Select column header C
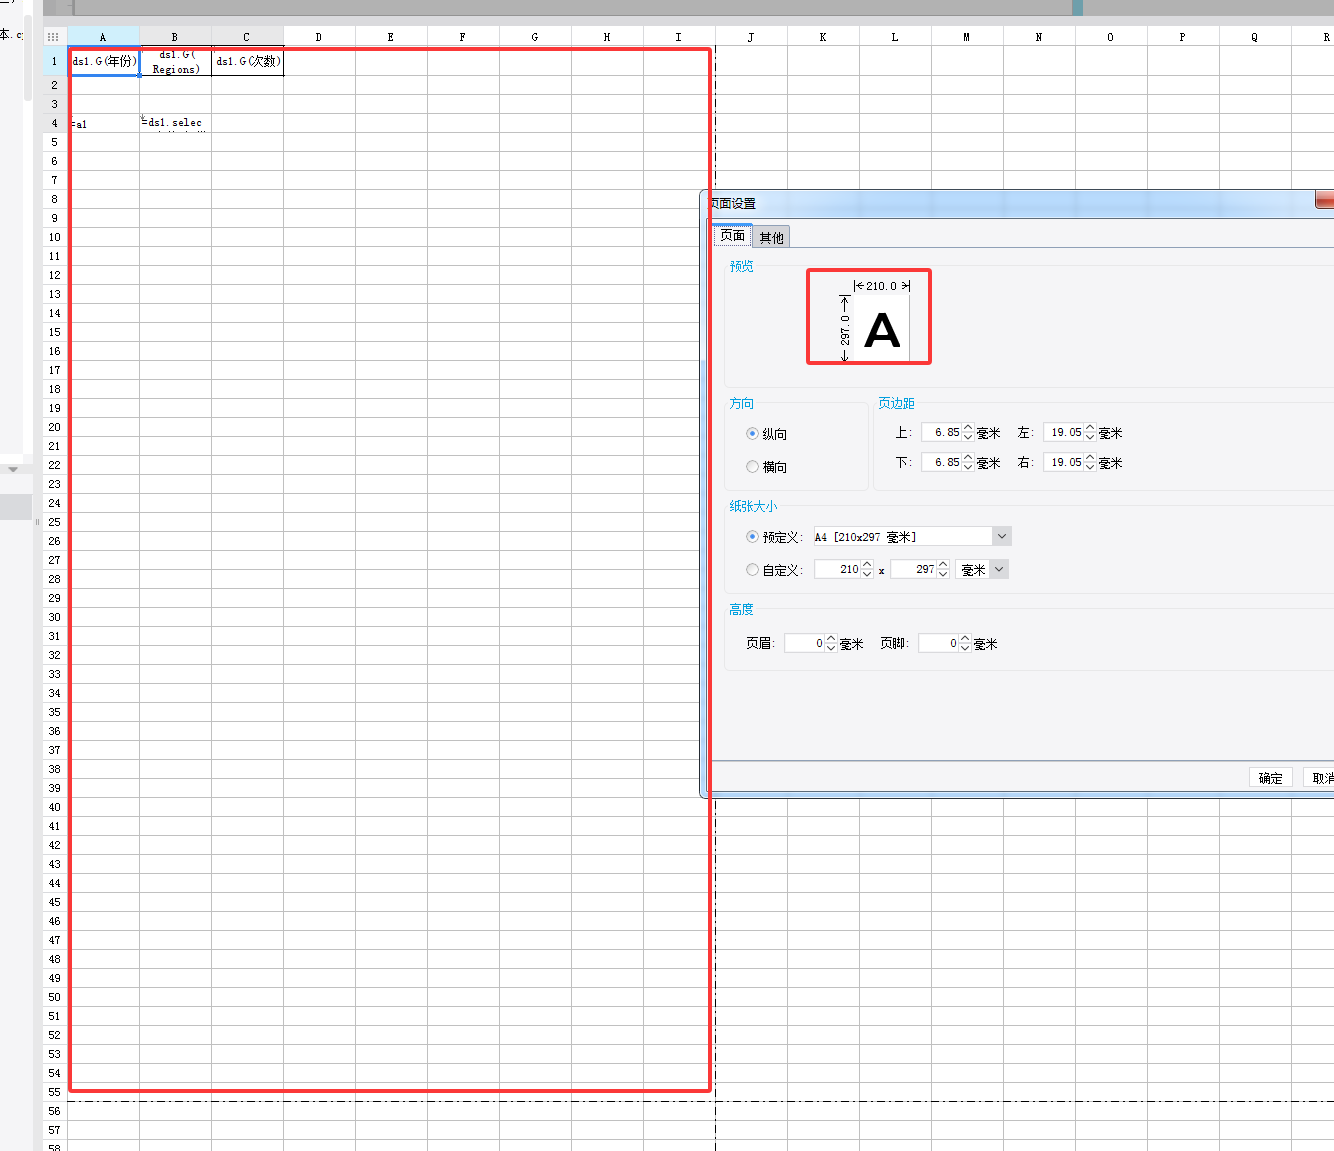 click(247, 37)
